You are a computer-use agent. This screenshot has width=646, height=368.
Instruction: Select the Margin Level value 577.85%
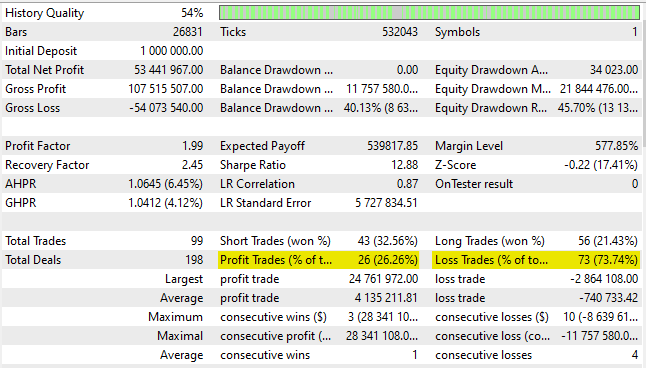pyautogui.click(x=616, y=145)
